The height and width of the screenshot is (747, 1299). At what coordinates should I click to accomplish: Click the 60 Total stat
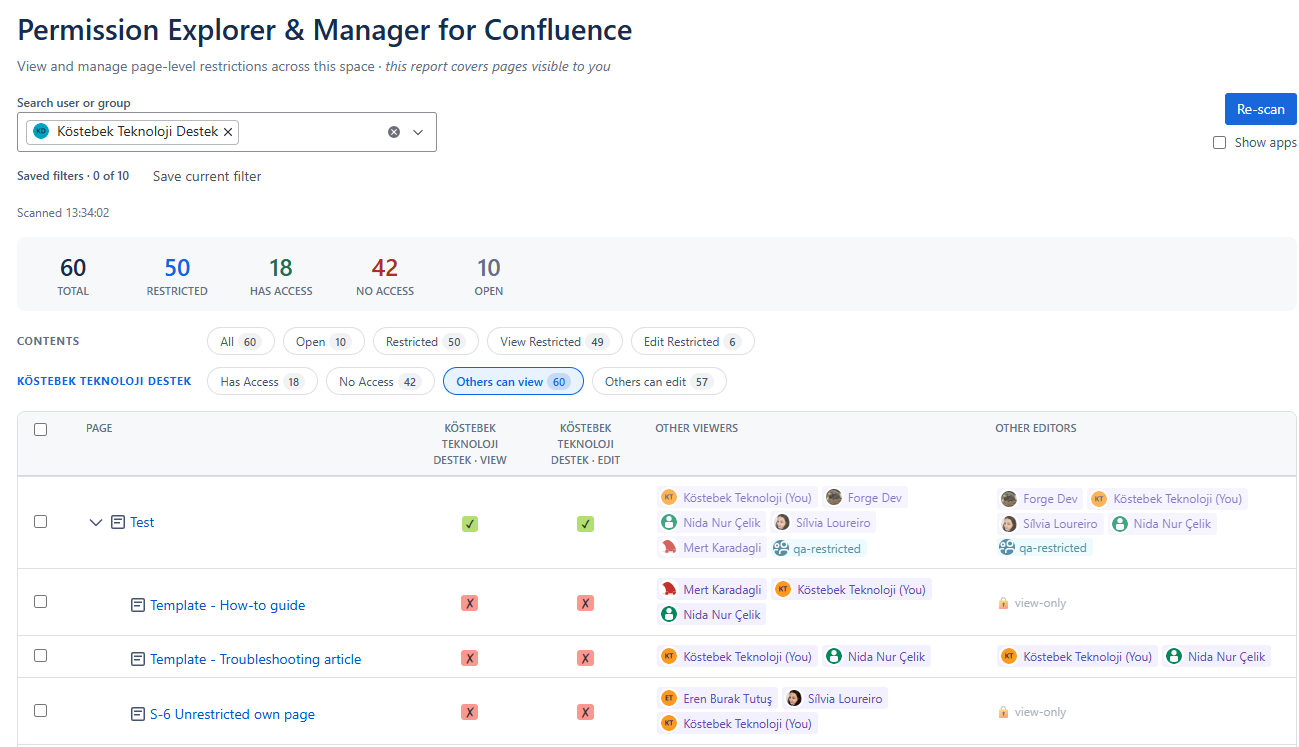(73, 276)
